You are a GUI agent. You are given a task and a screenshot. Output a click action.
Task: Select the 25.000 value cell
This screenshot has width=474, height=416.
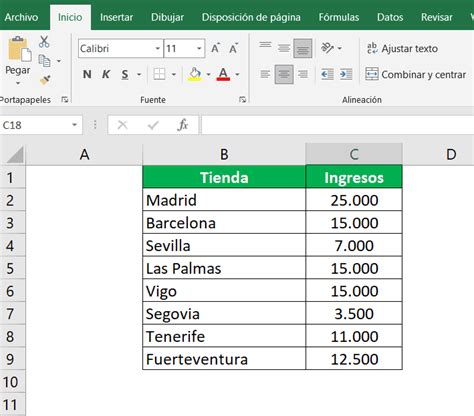pos(354,200)
